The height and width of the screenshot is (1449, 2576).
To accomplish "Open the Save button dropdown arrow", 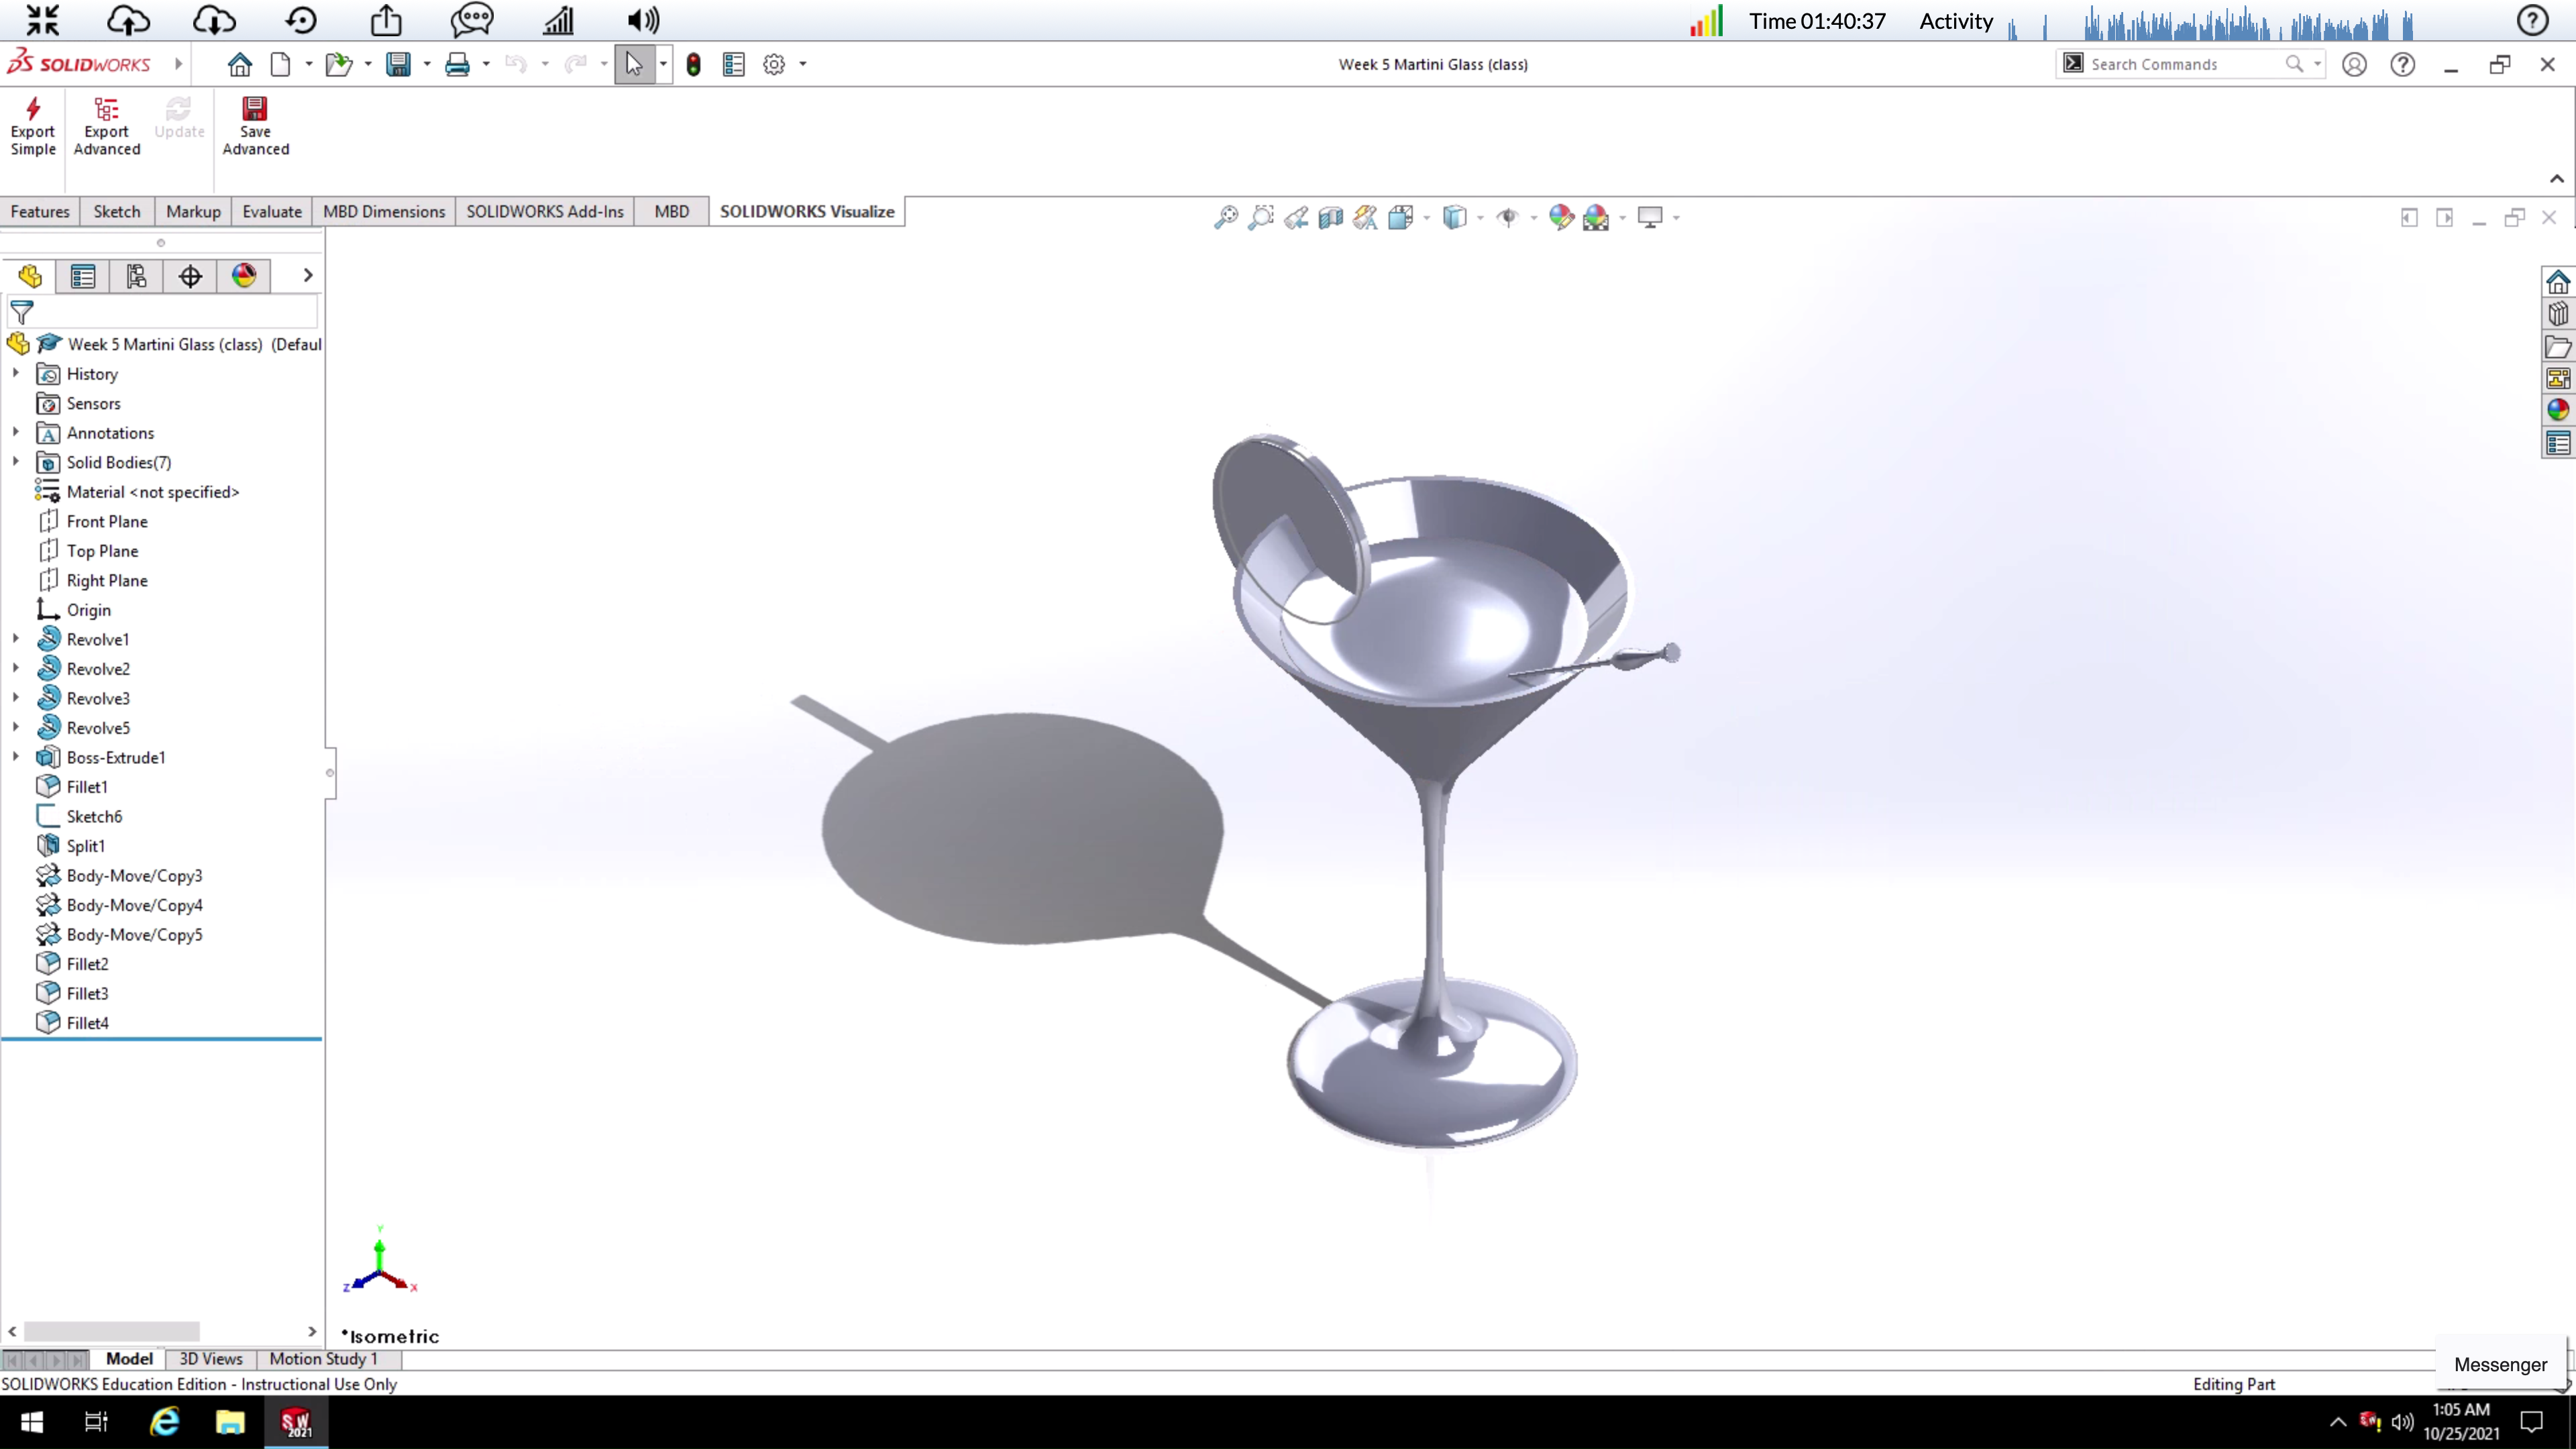I will [x=427, y=65].
